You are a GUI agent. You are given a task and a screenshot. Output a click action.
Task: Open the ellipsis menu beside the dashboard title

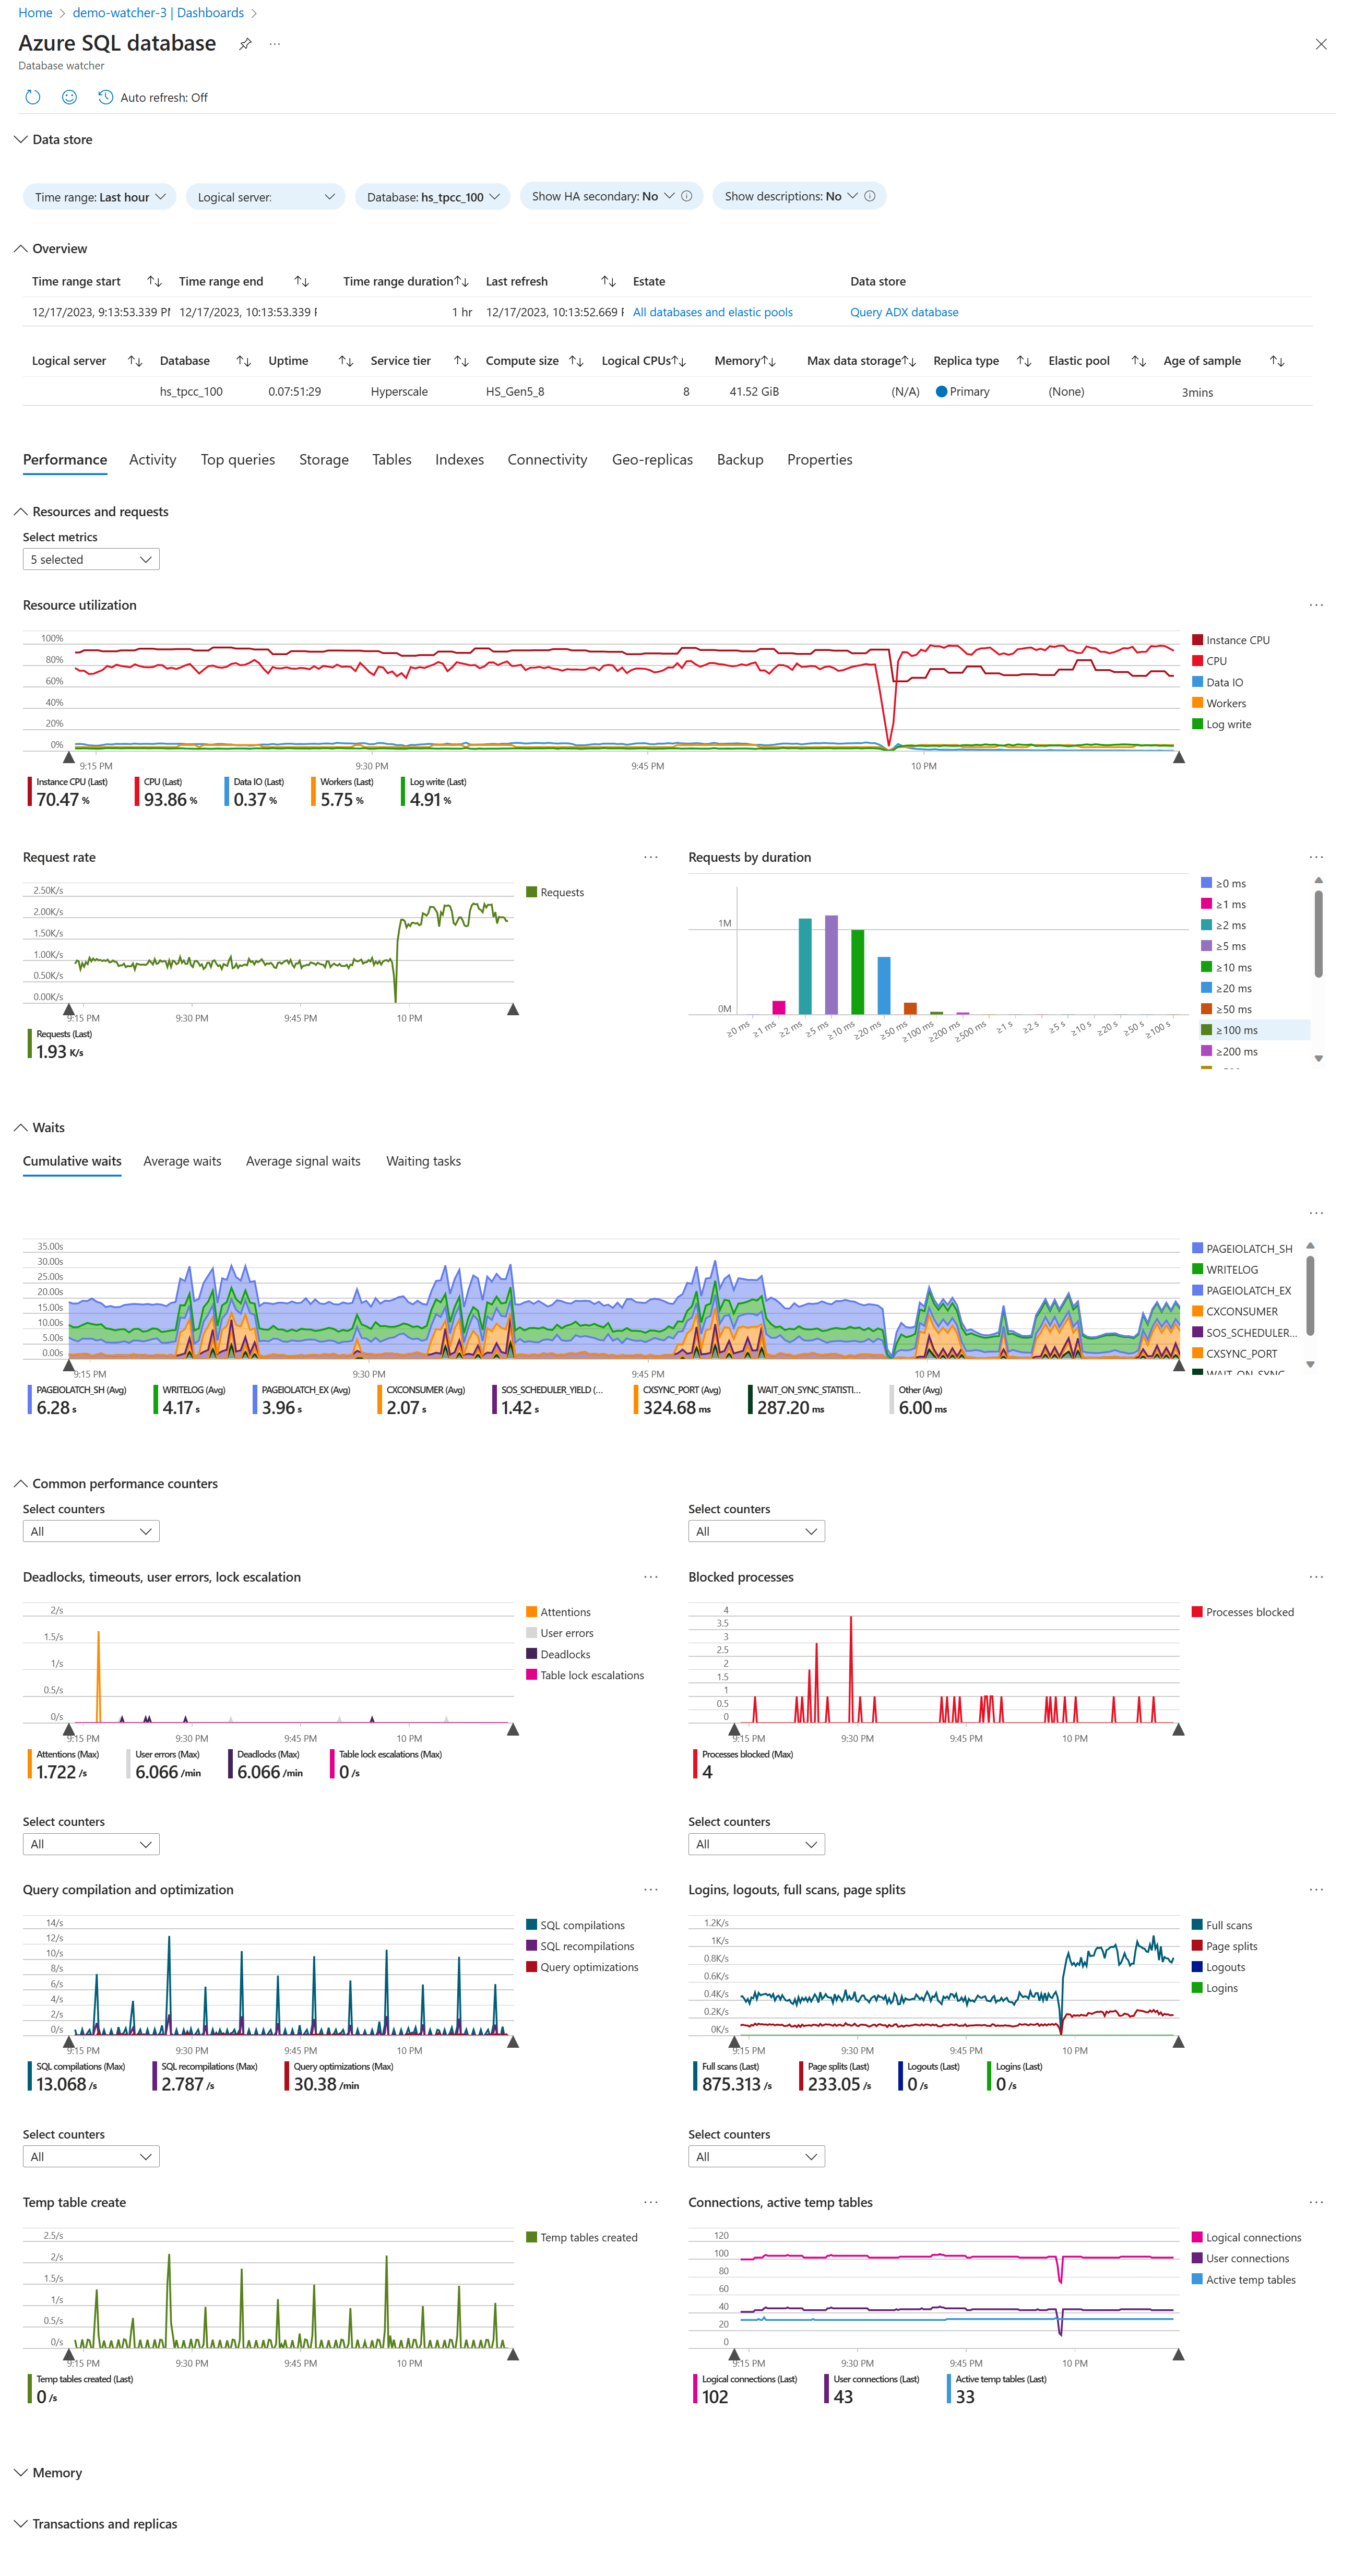click(x=275, y=44)
